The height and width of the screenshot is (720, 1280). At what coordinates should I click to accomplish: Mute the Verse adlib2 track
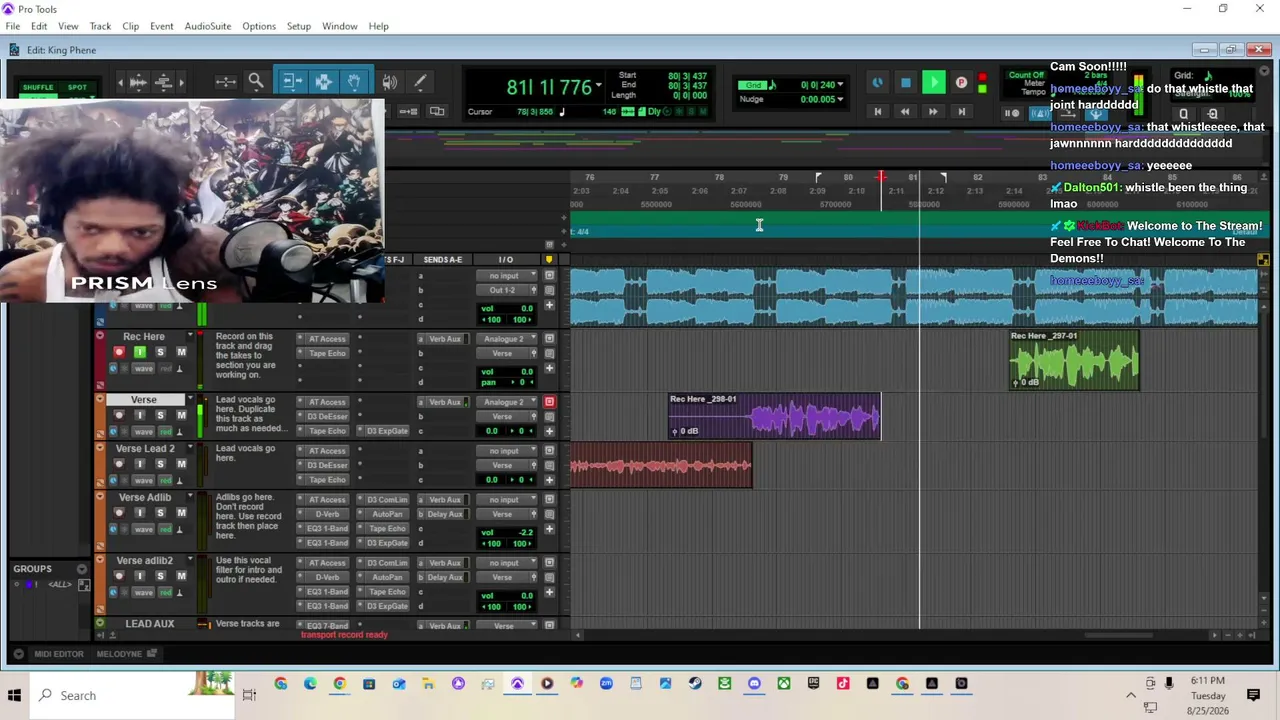point(181,576)
